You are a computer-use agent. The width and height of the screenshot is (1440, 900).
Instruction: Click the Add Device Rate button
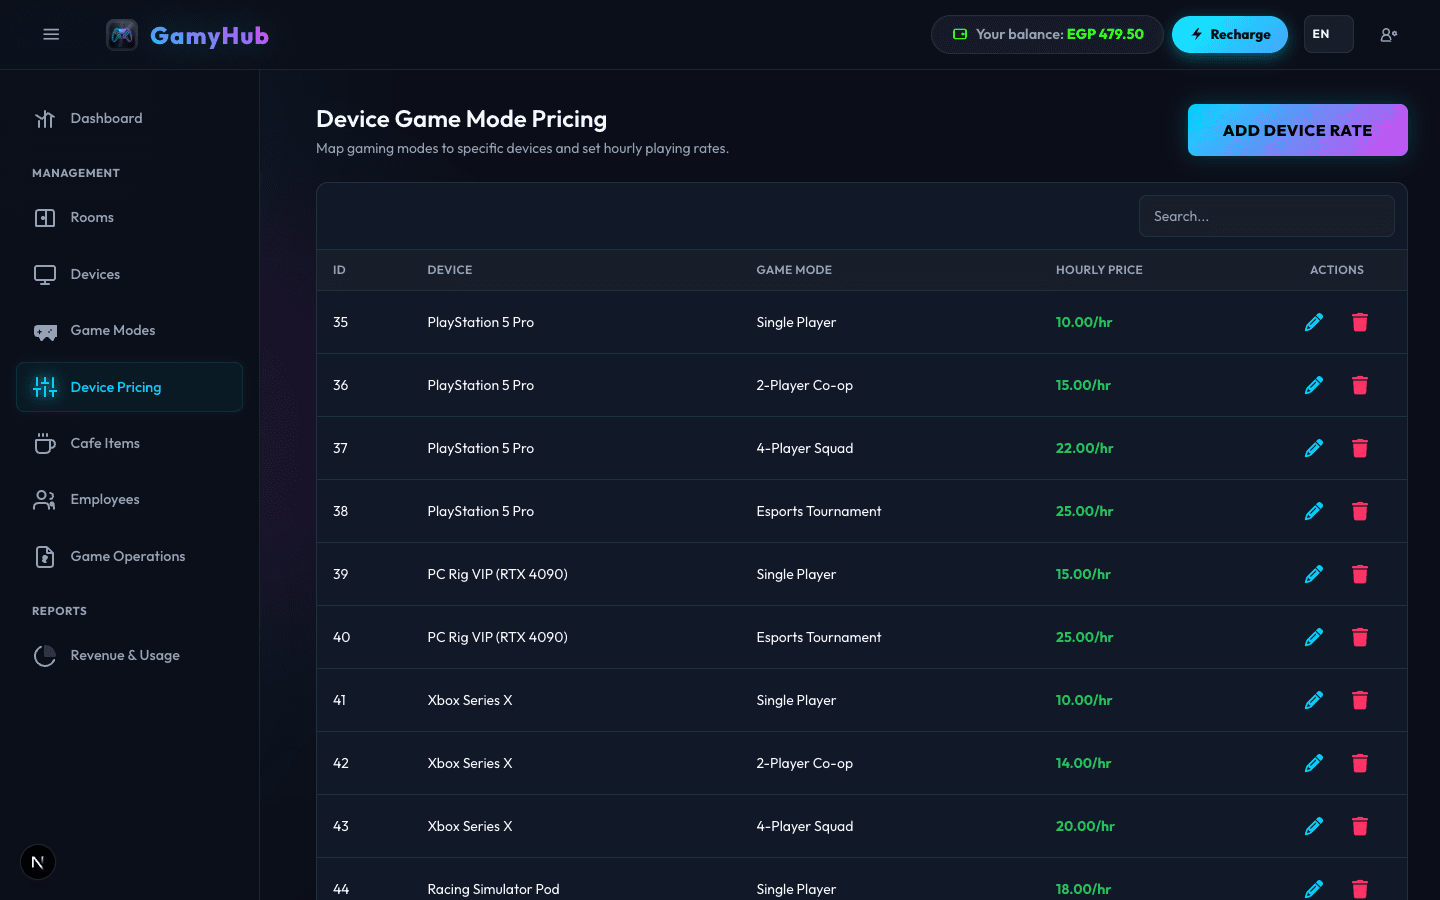pyautogui.click(x=1297, y=130)
